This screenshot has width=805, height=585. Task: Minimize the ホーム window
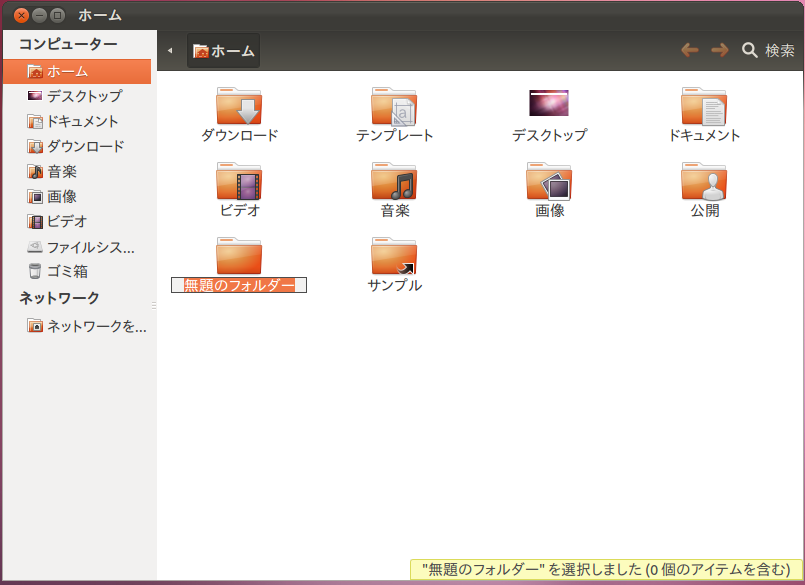[x=40, y=15]
